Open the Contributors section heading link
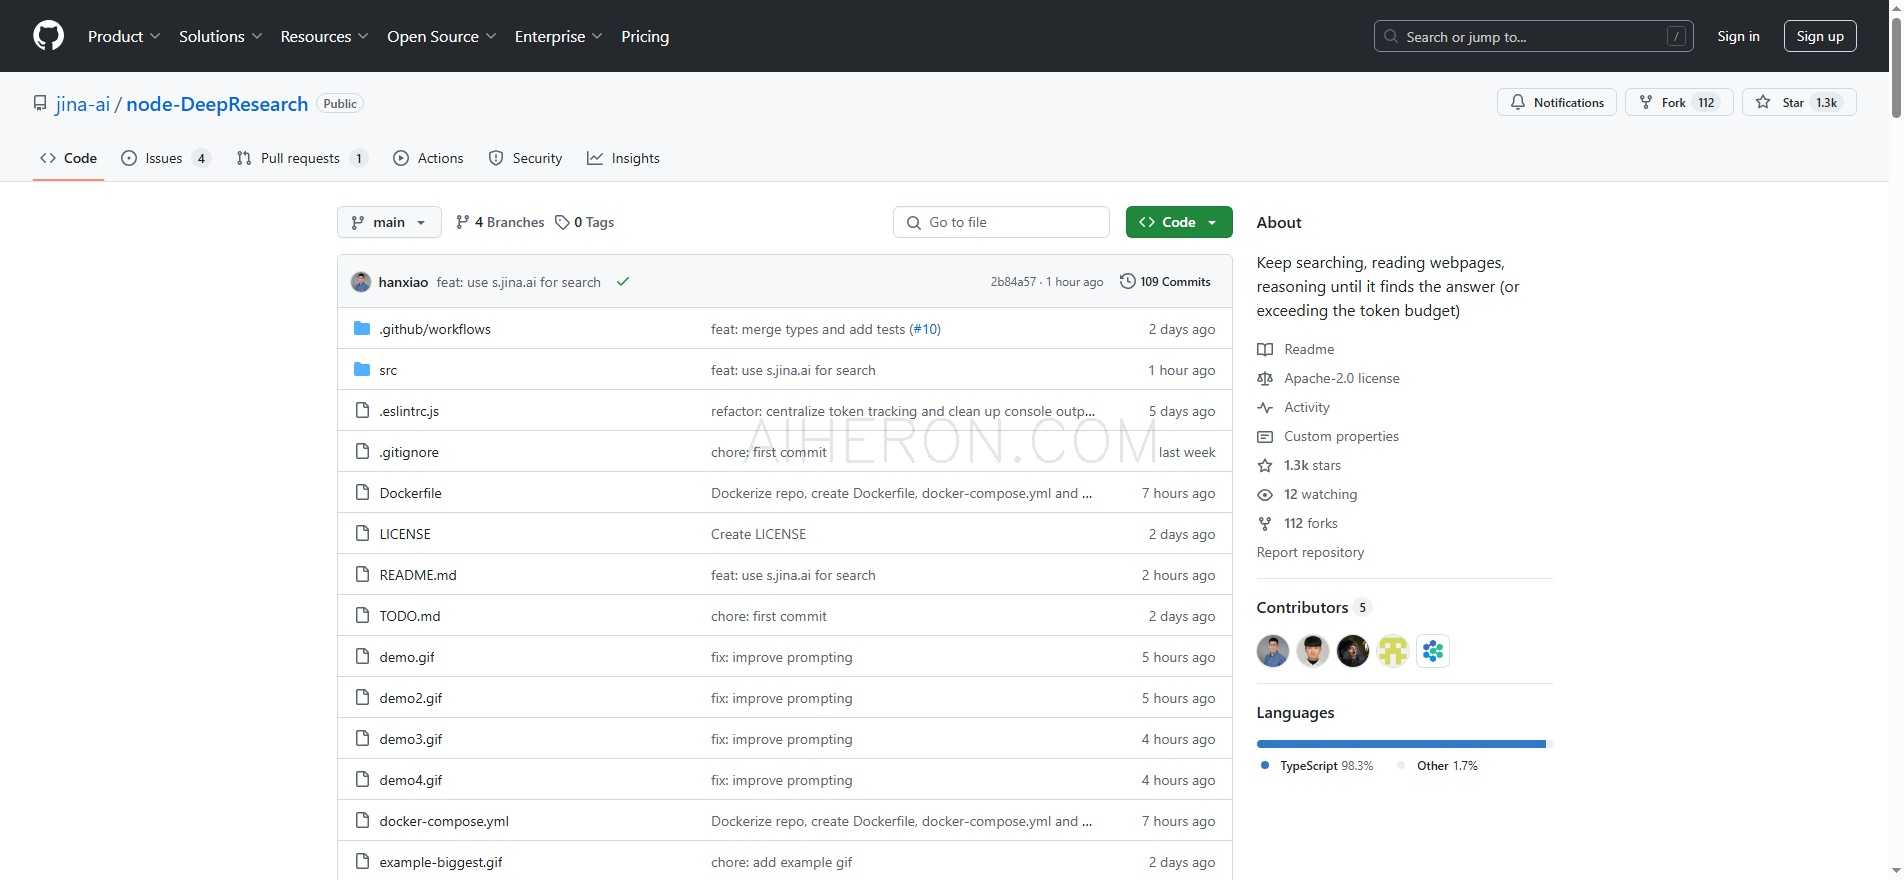Screen dimensions: 1904x880 (x=1313, y=607)
